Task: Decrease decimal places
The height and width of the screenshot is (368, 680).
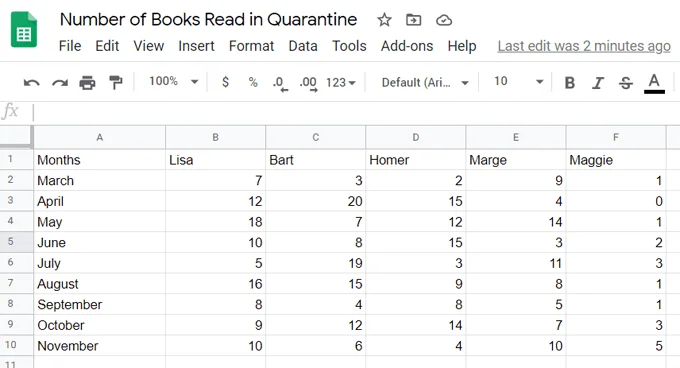Action: click(280, 83)
